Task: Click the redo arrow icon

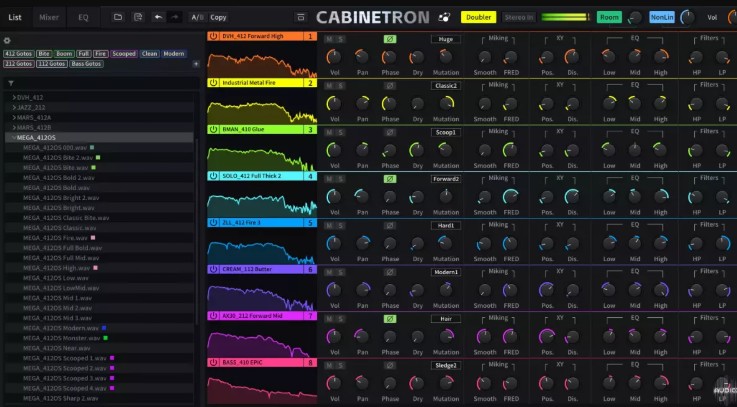Action: tap(174, 17)
